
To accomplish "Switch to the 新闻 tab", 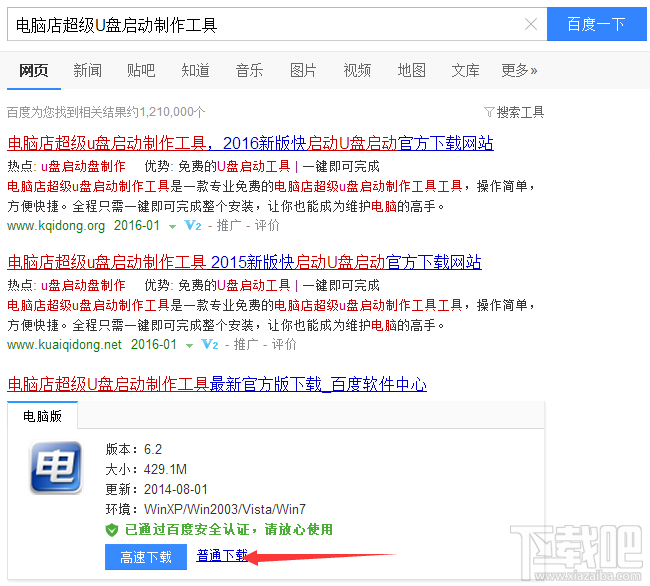I will click(x=87, y=70).
